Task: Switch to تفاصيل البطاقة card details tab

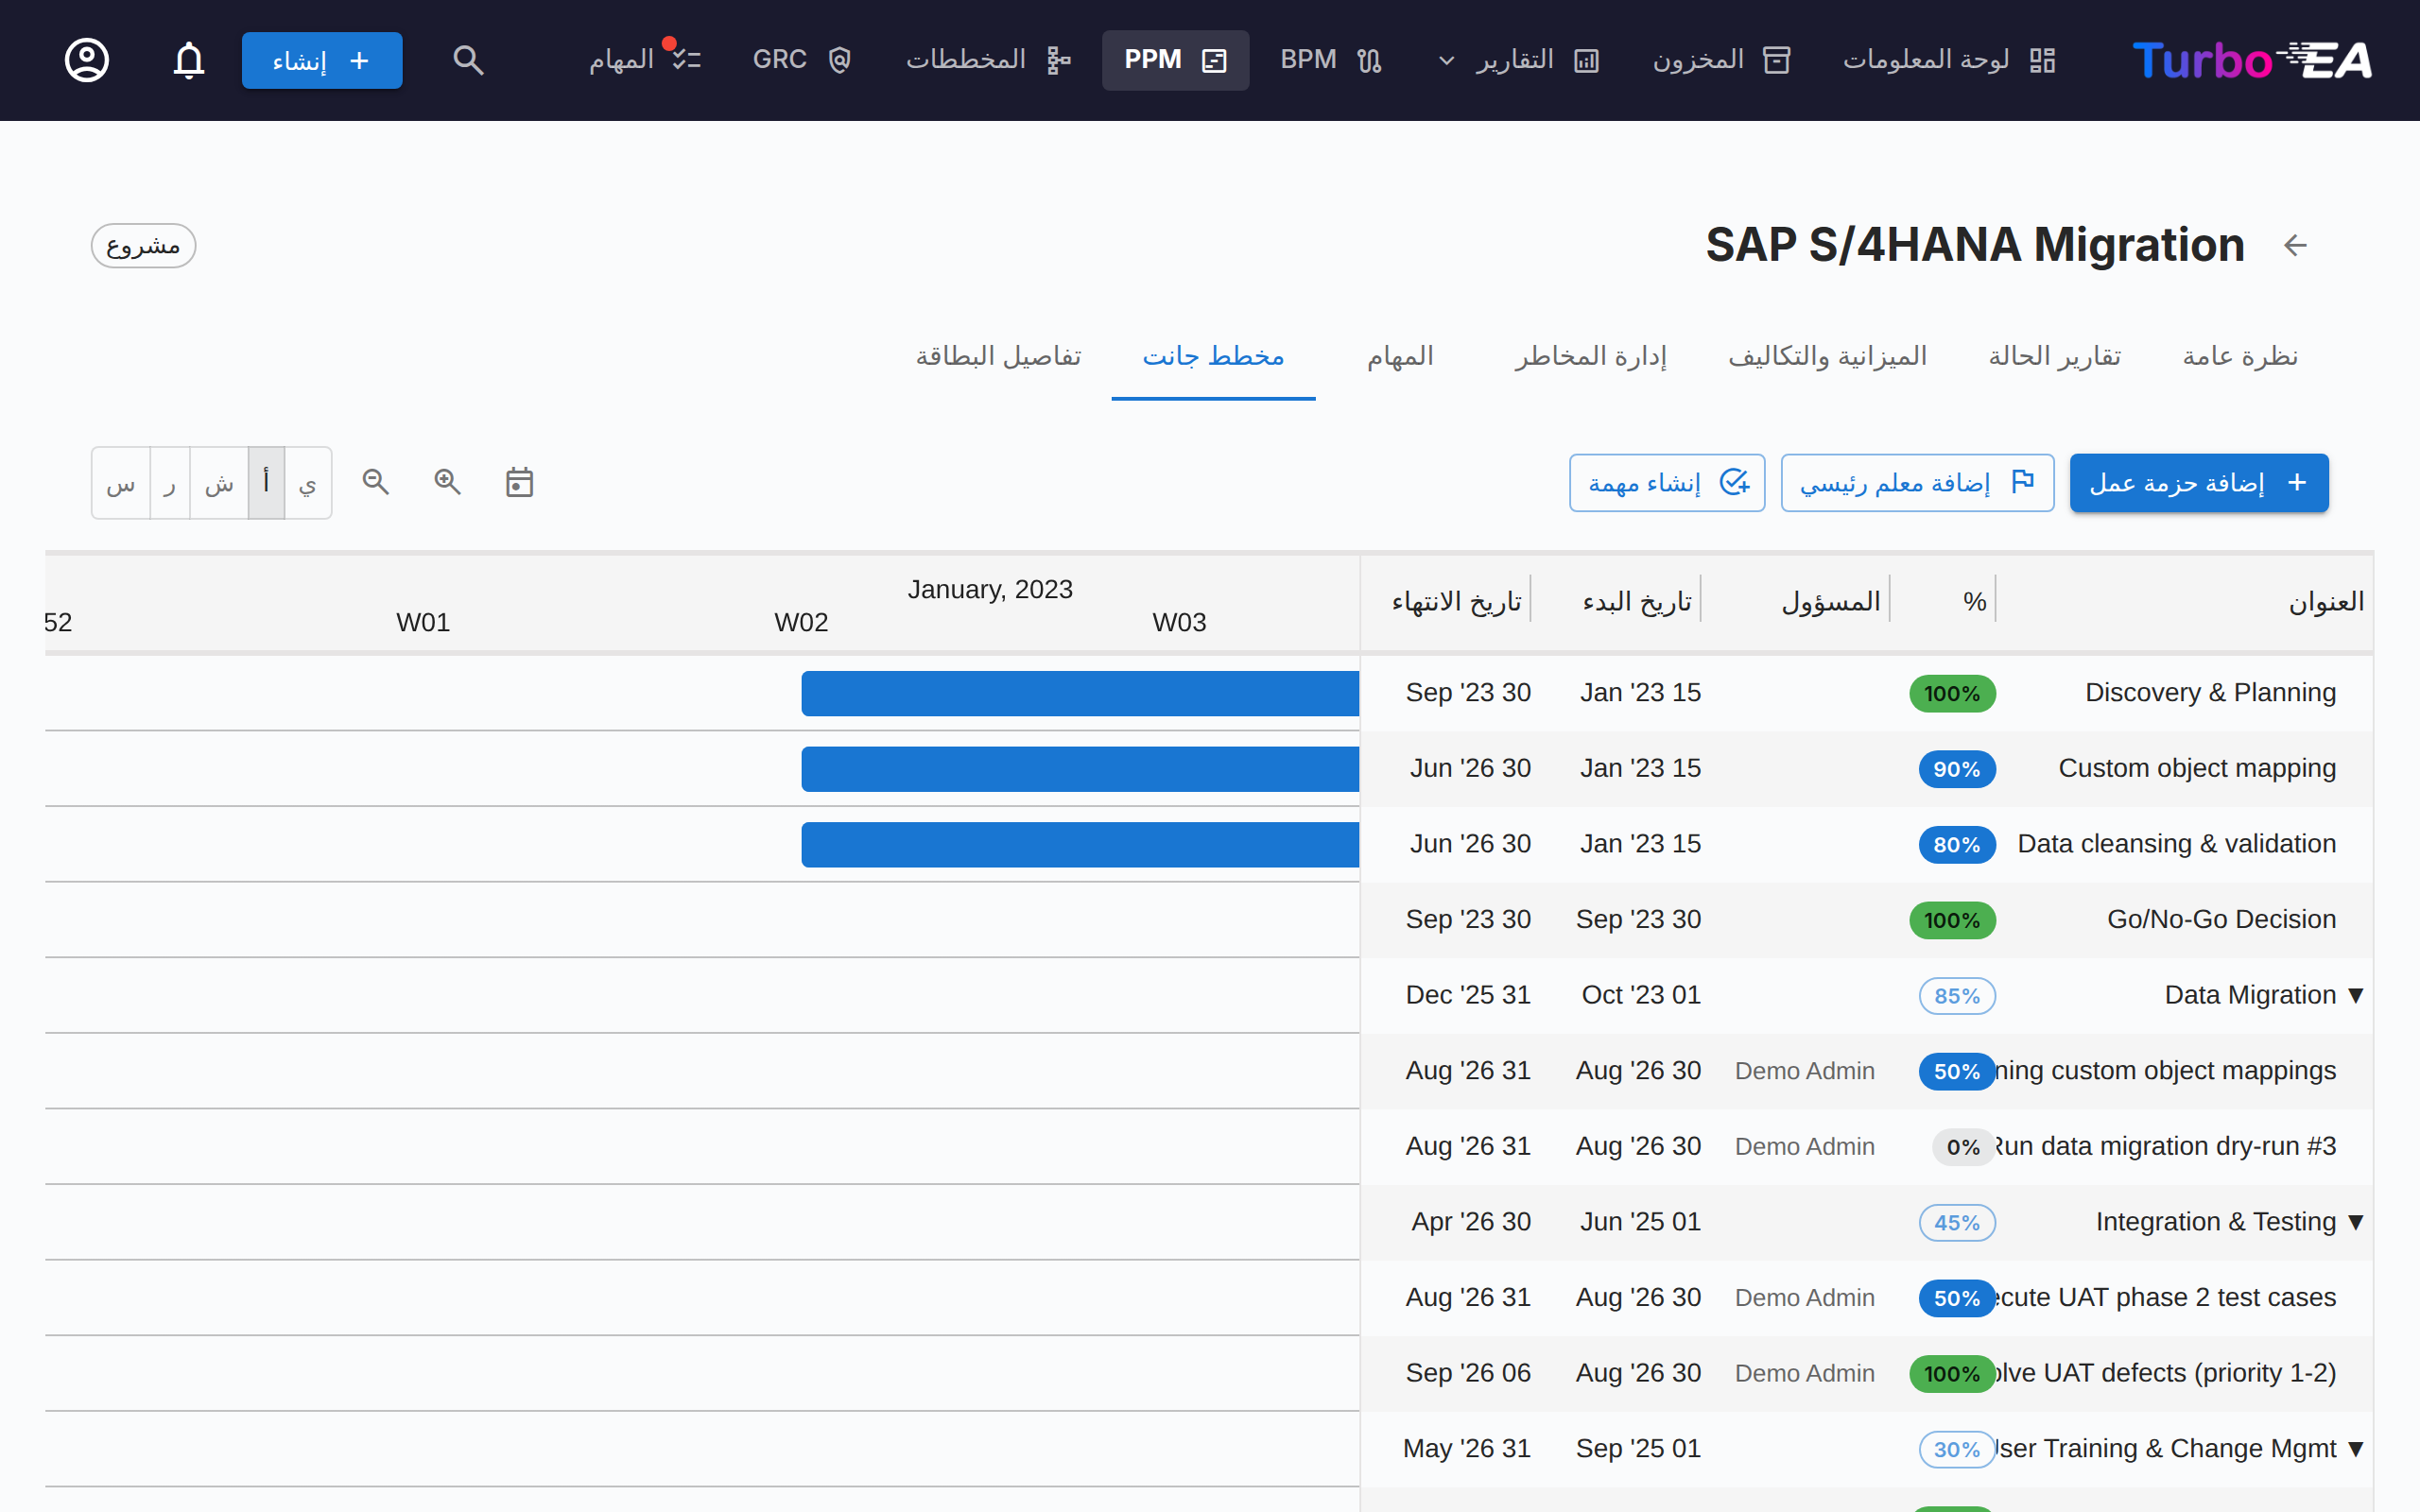Action: coord(998,356)
